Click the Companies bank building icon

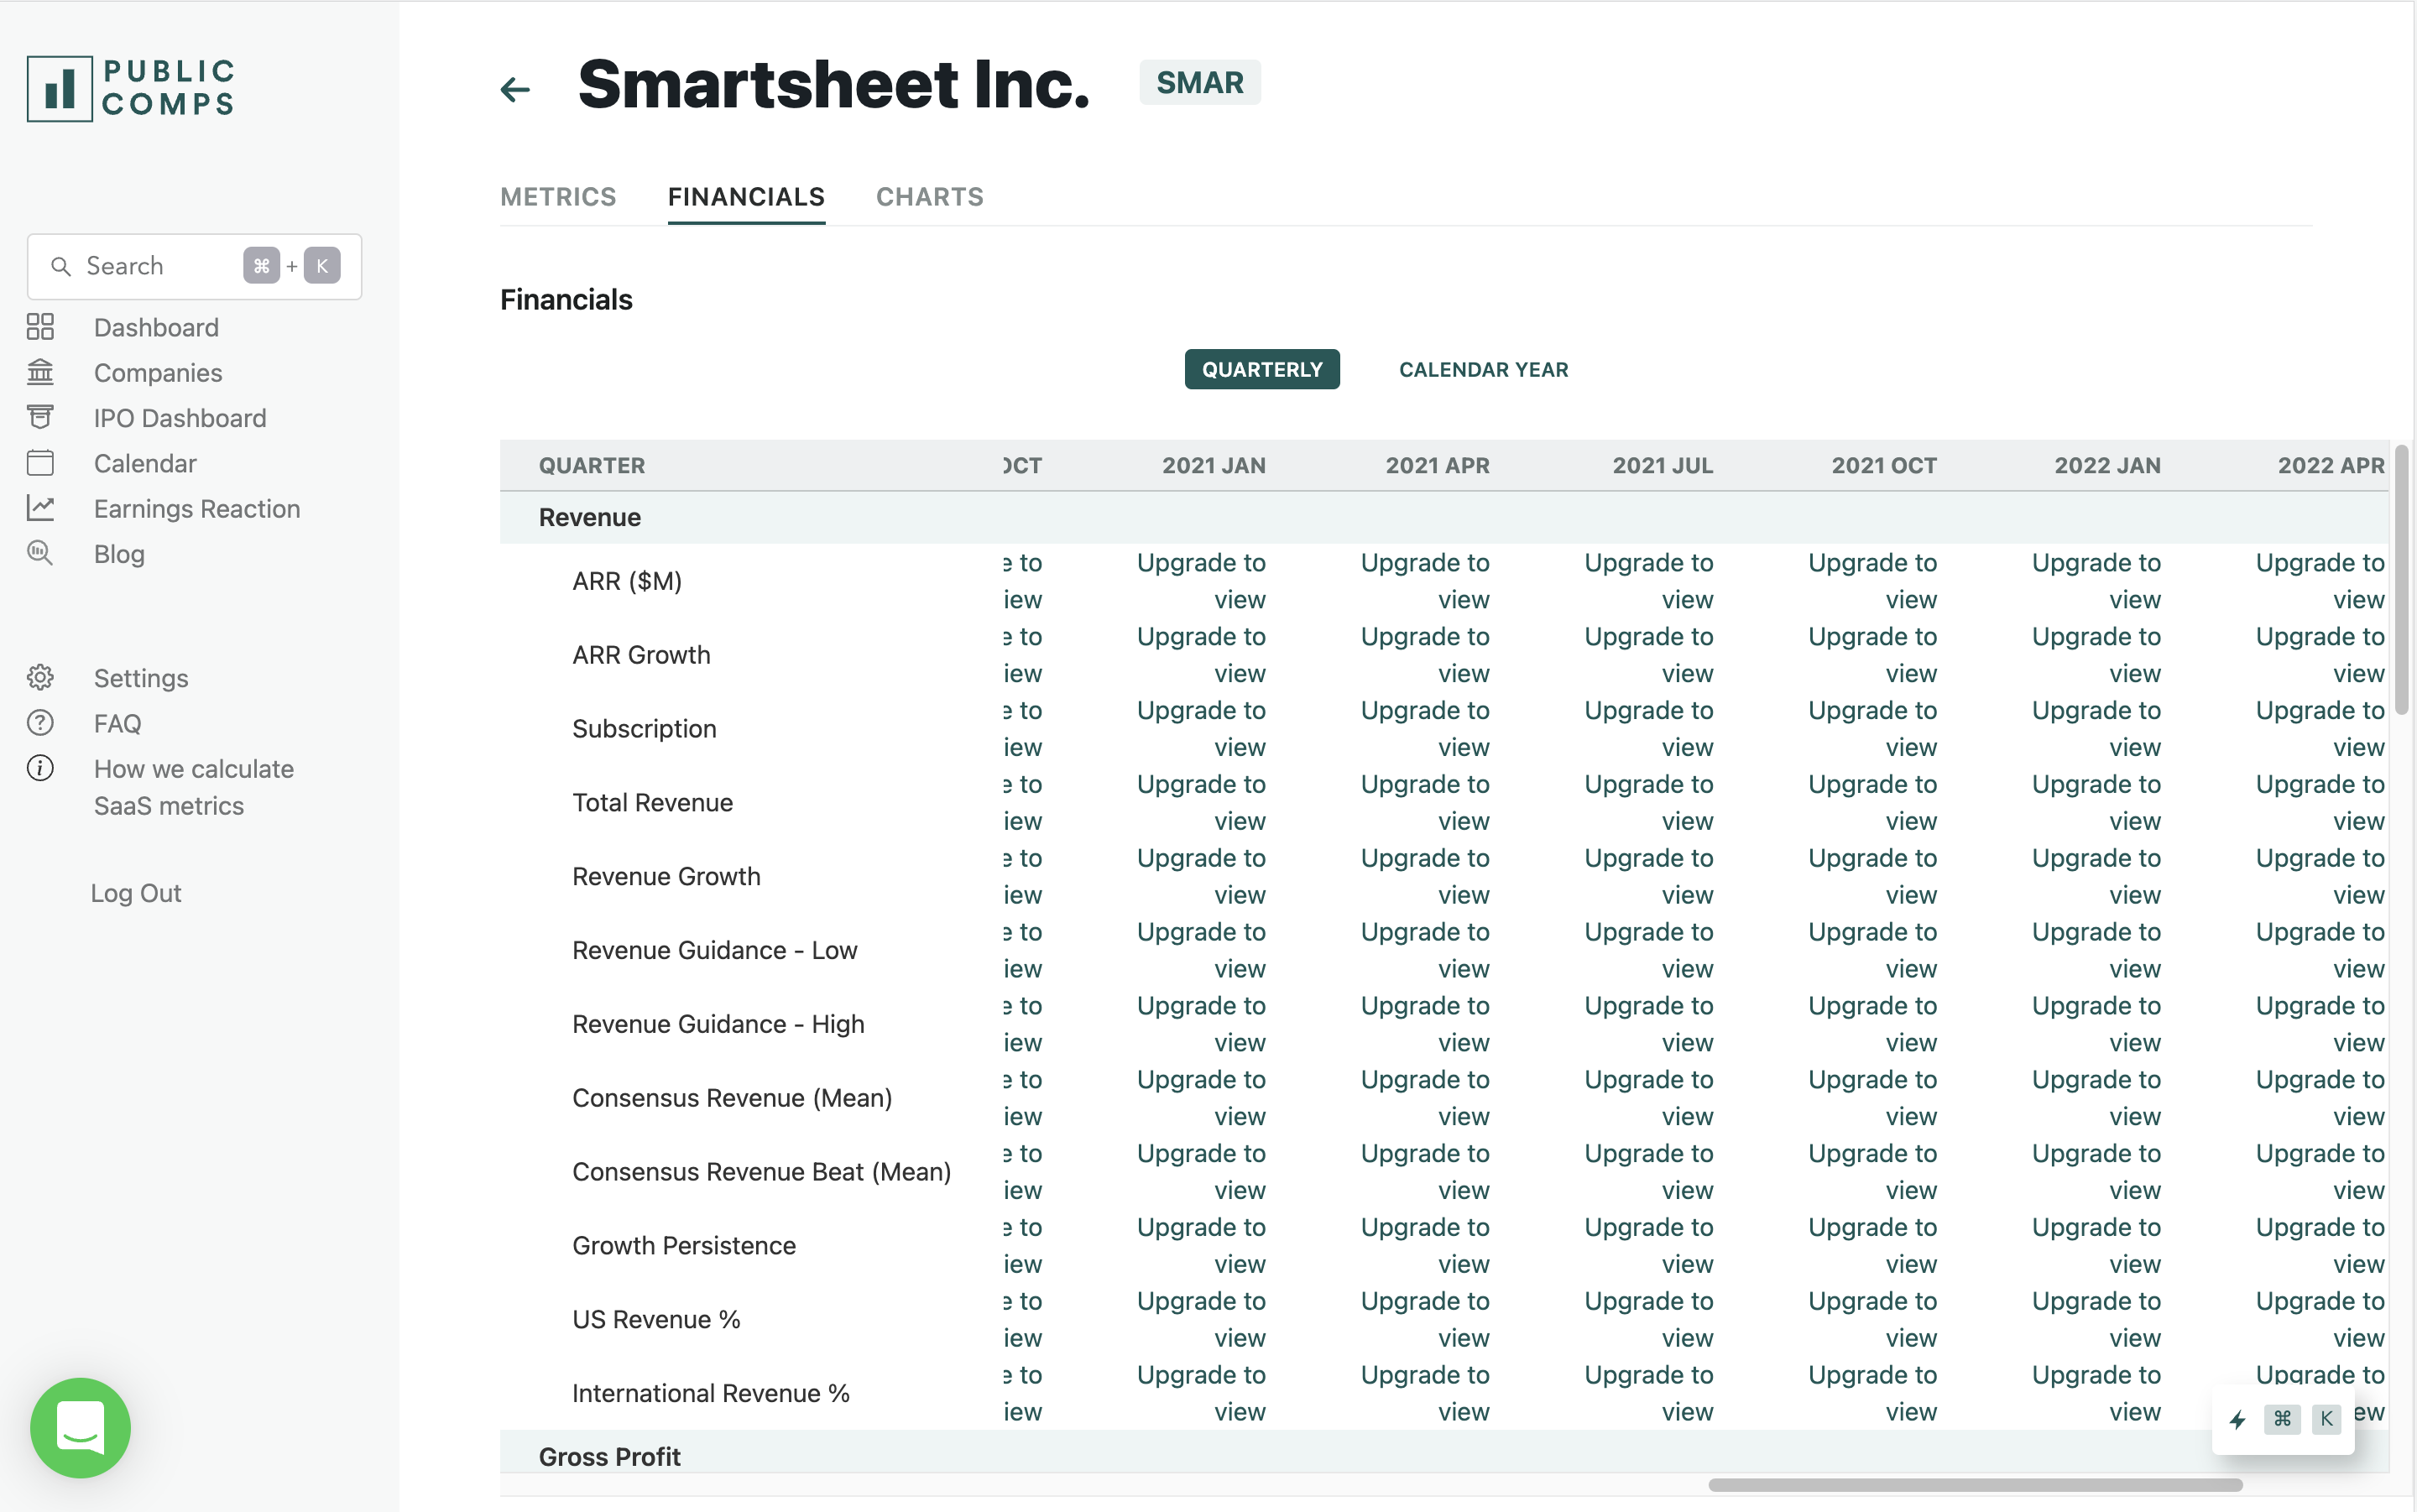(x=40, y=372)
